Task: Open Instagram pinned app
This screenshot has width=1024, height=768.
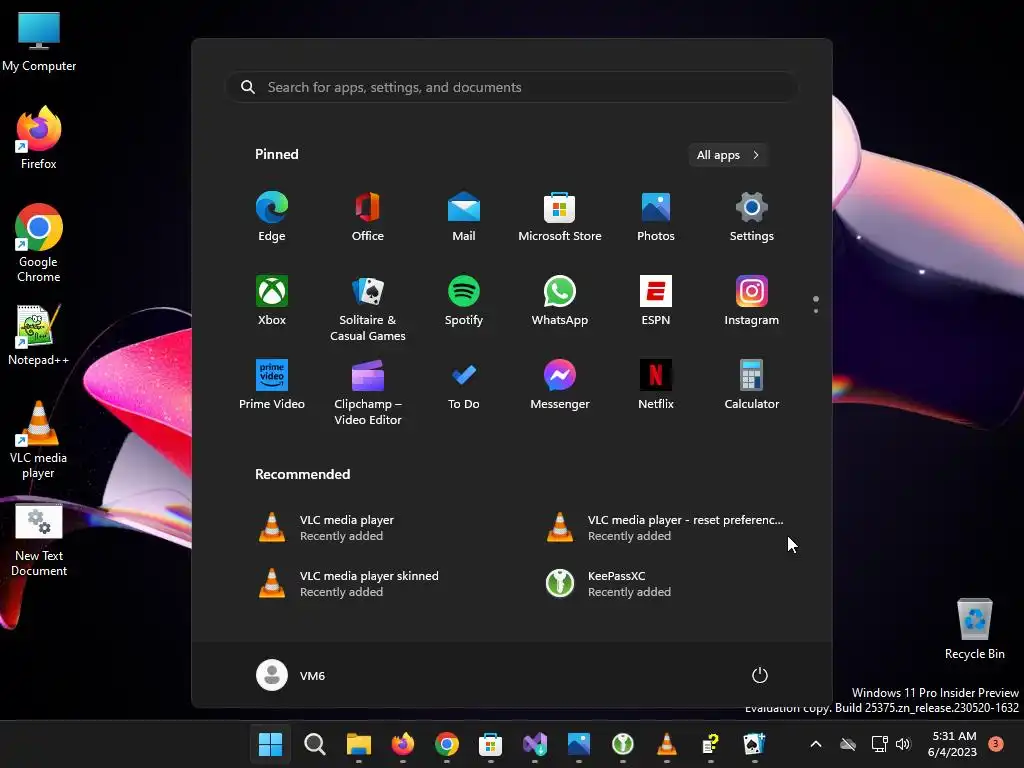Action: [752, 300]
